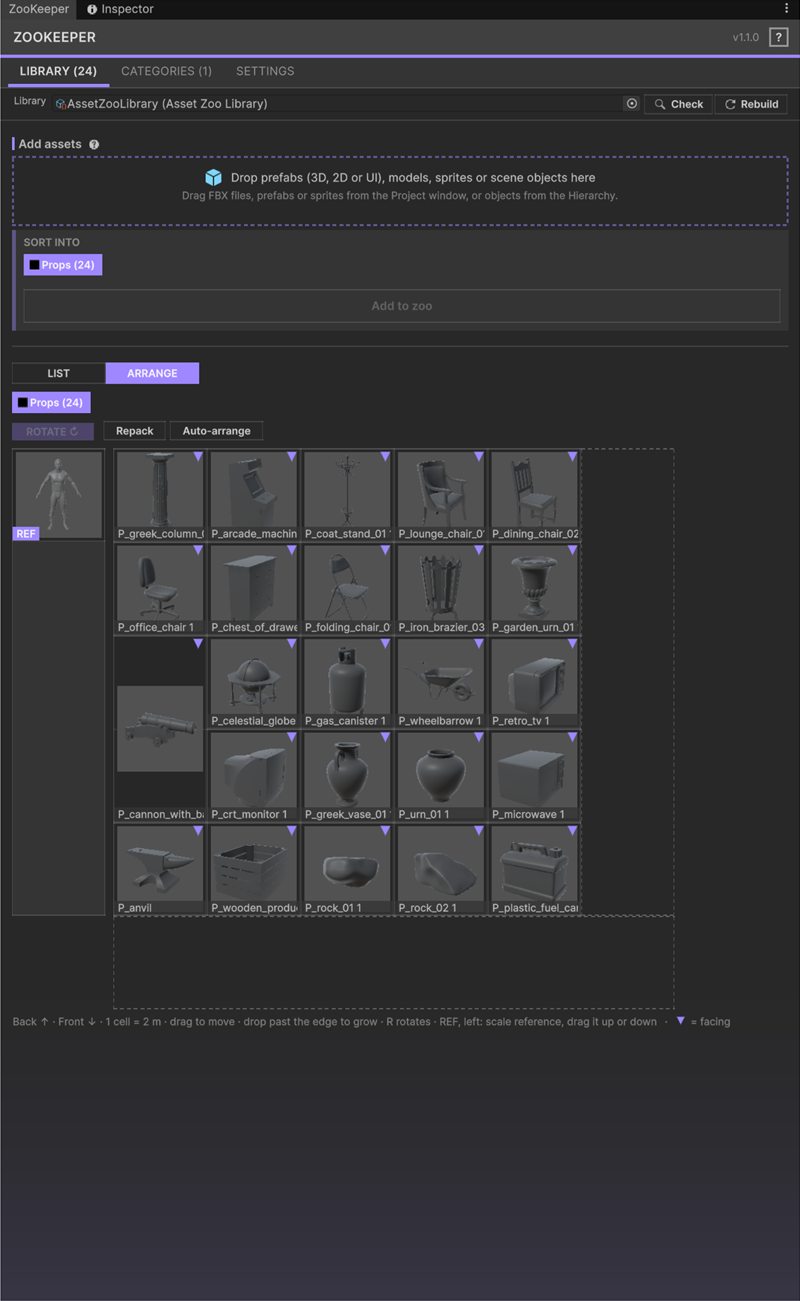This screenshot has height=1301, width=800.
Task: Switch to the Inspector window tab
Action: pyautogui.click(x=120, y=9)
